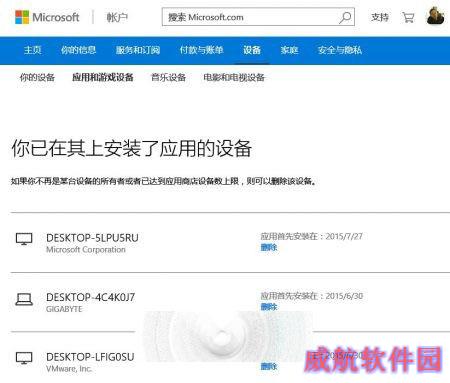The width and height of the screenshot is (450, 383).
Task: Click the GIGABYTE manufacturer text
Action: [64, 309]
